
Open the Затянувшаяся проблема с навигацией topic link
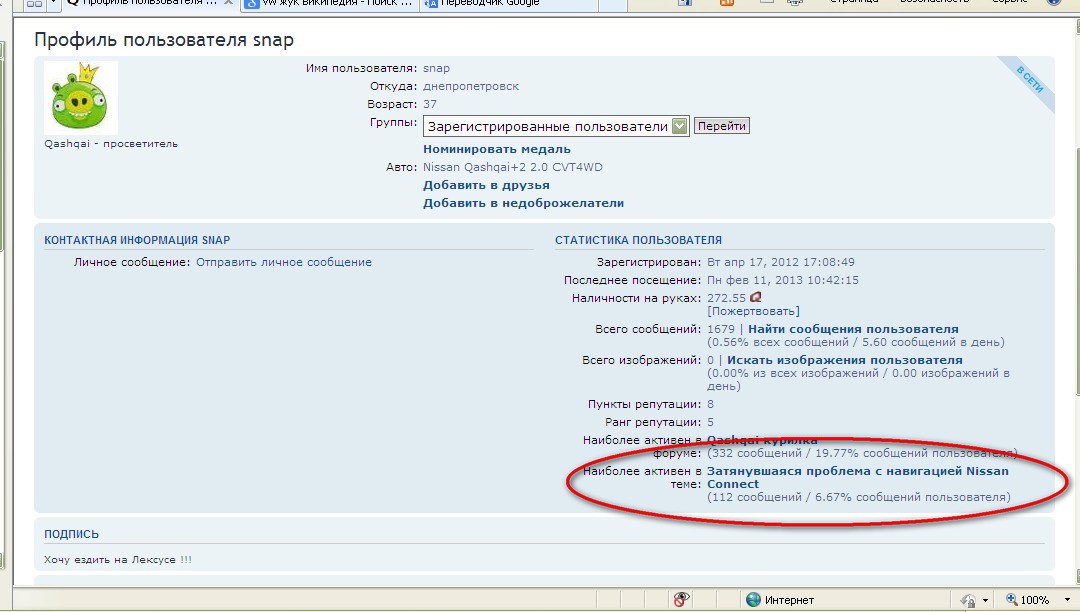(x=857, y=471)
